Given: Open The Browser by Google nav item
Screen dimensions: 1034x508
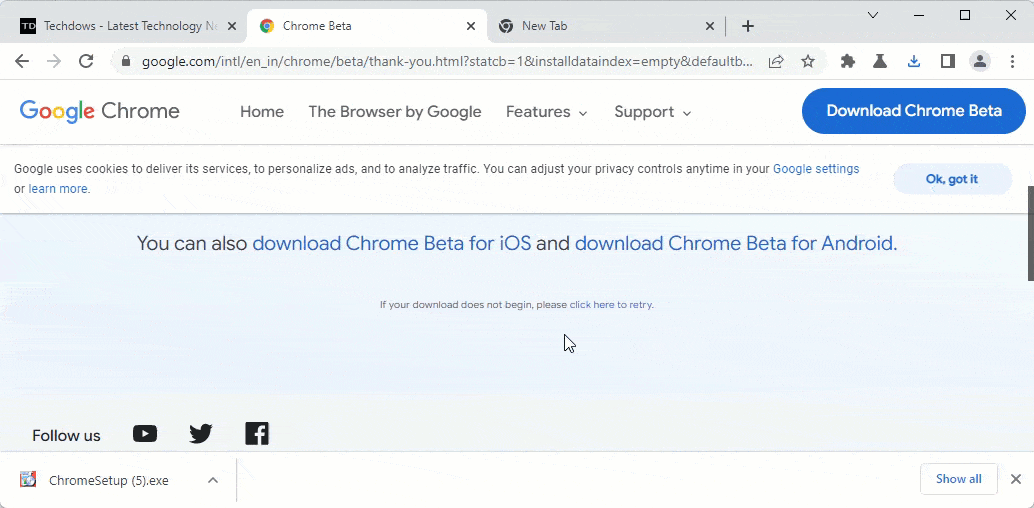Looking at the screenshot, I should click(395, 112).
